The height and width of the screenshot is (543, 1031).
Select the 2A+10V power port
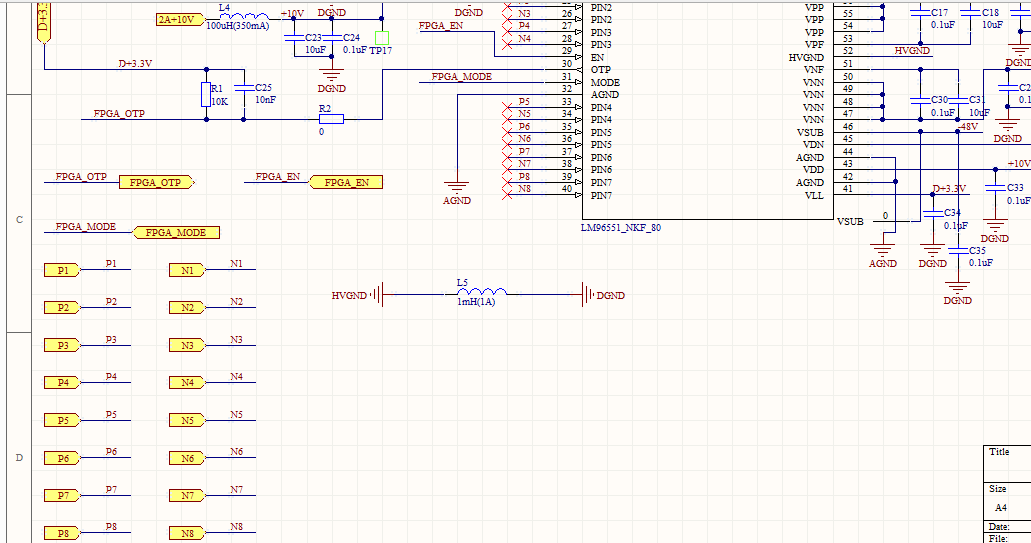(178, 19)
